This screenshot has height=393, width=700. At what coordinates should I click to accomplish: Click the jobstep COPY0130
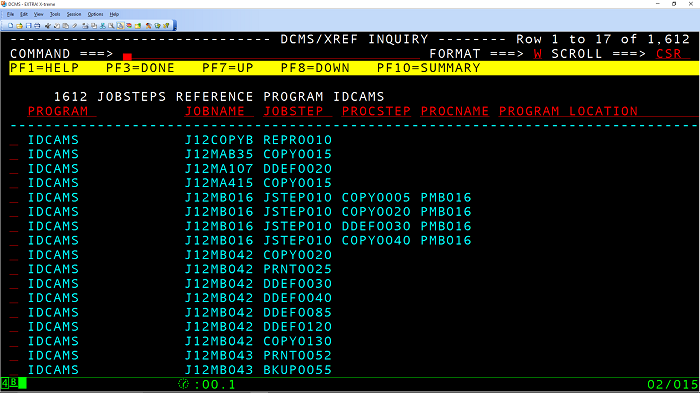coord(297,341)
